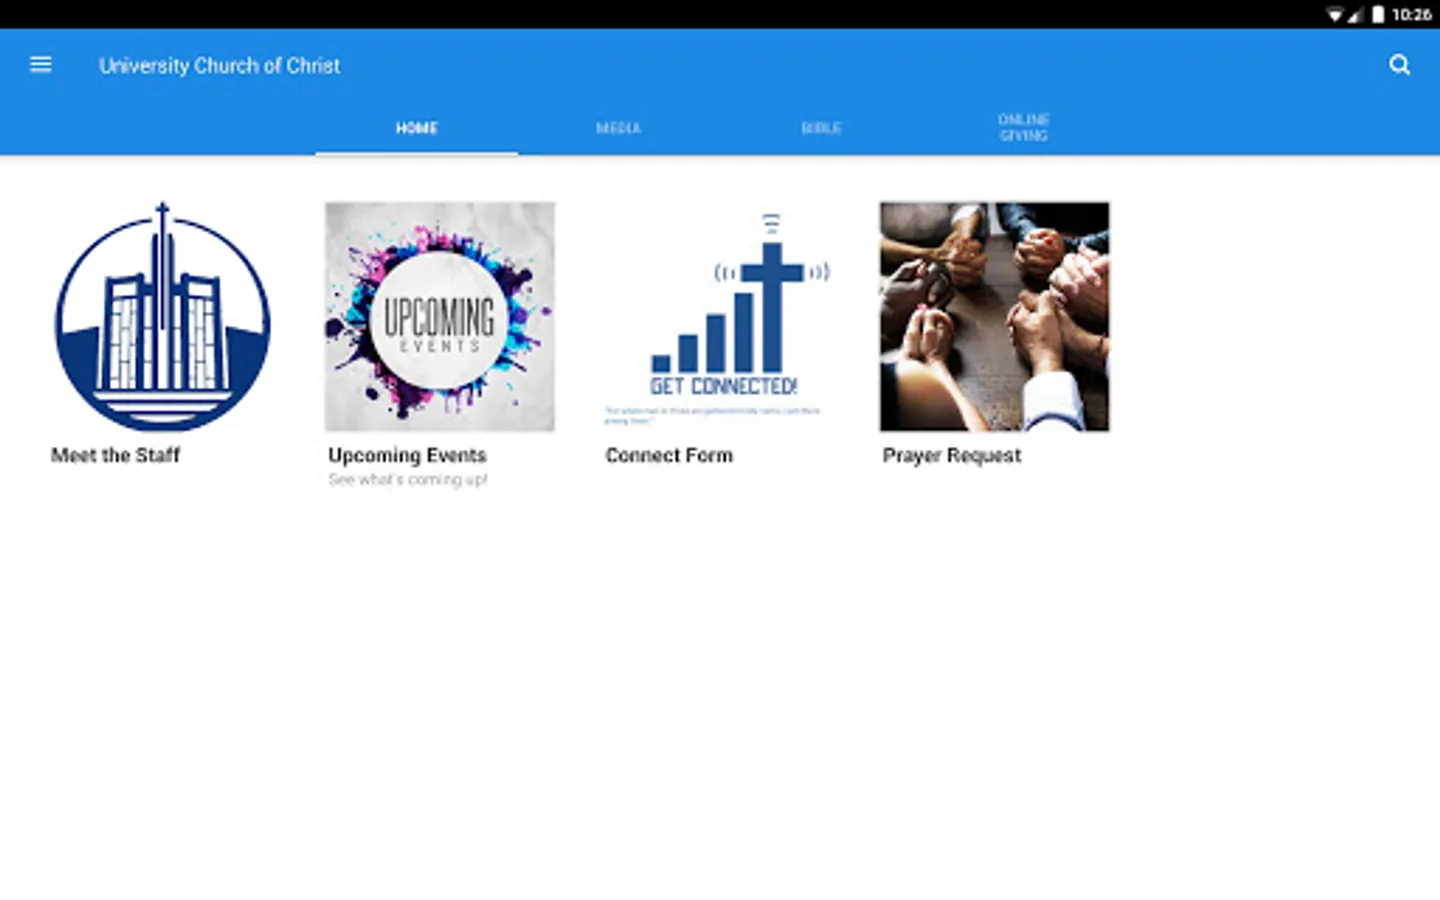Tap the cellular signal icon
The height and width of the screenshot is (900, 1440).
[x=1355, y=14]
